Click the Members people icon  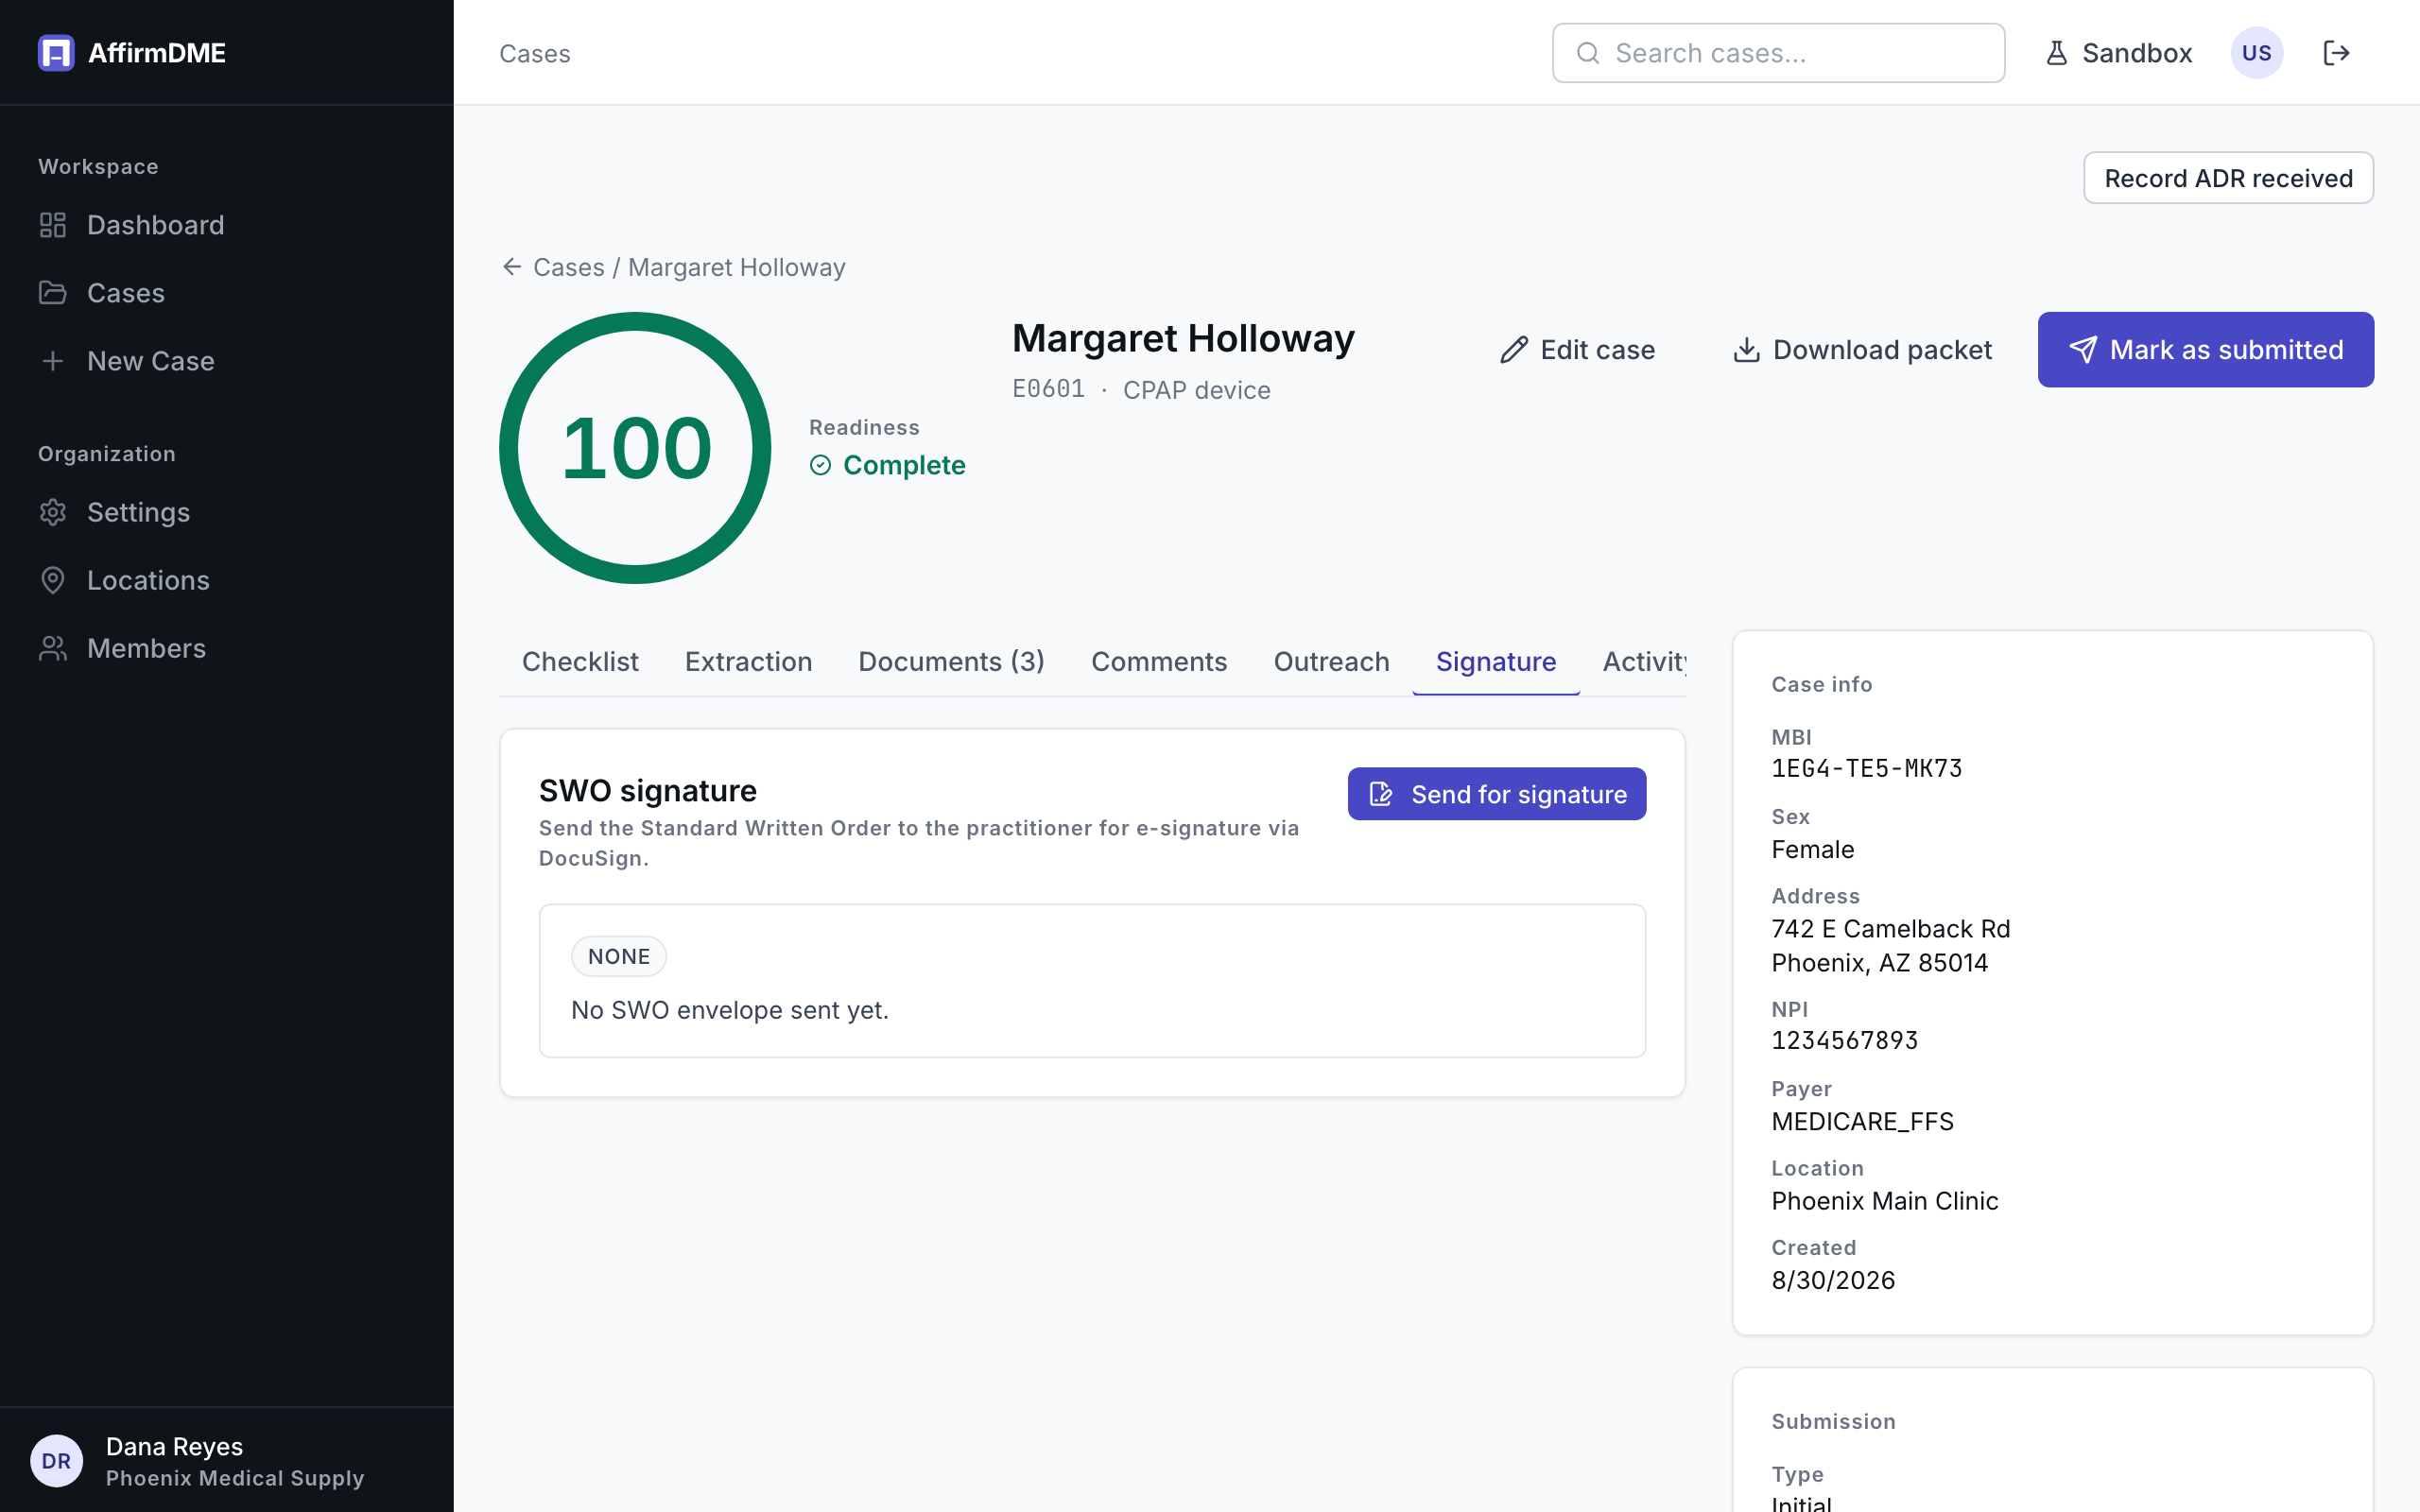(x=53, y=648)
